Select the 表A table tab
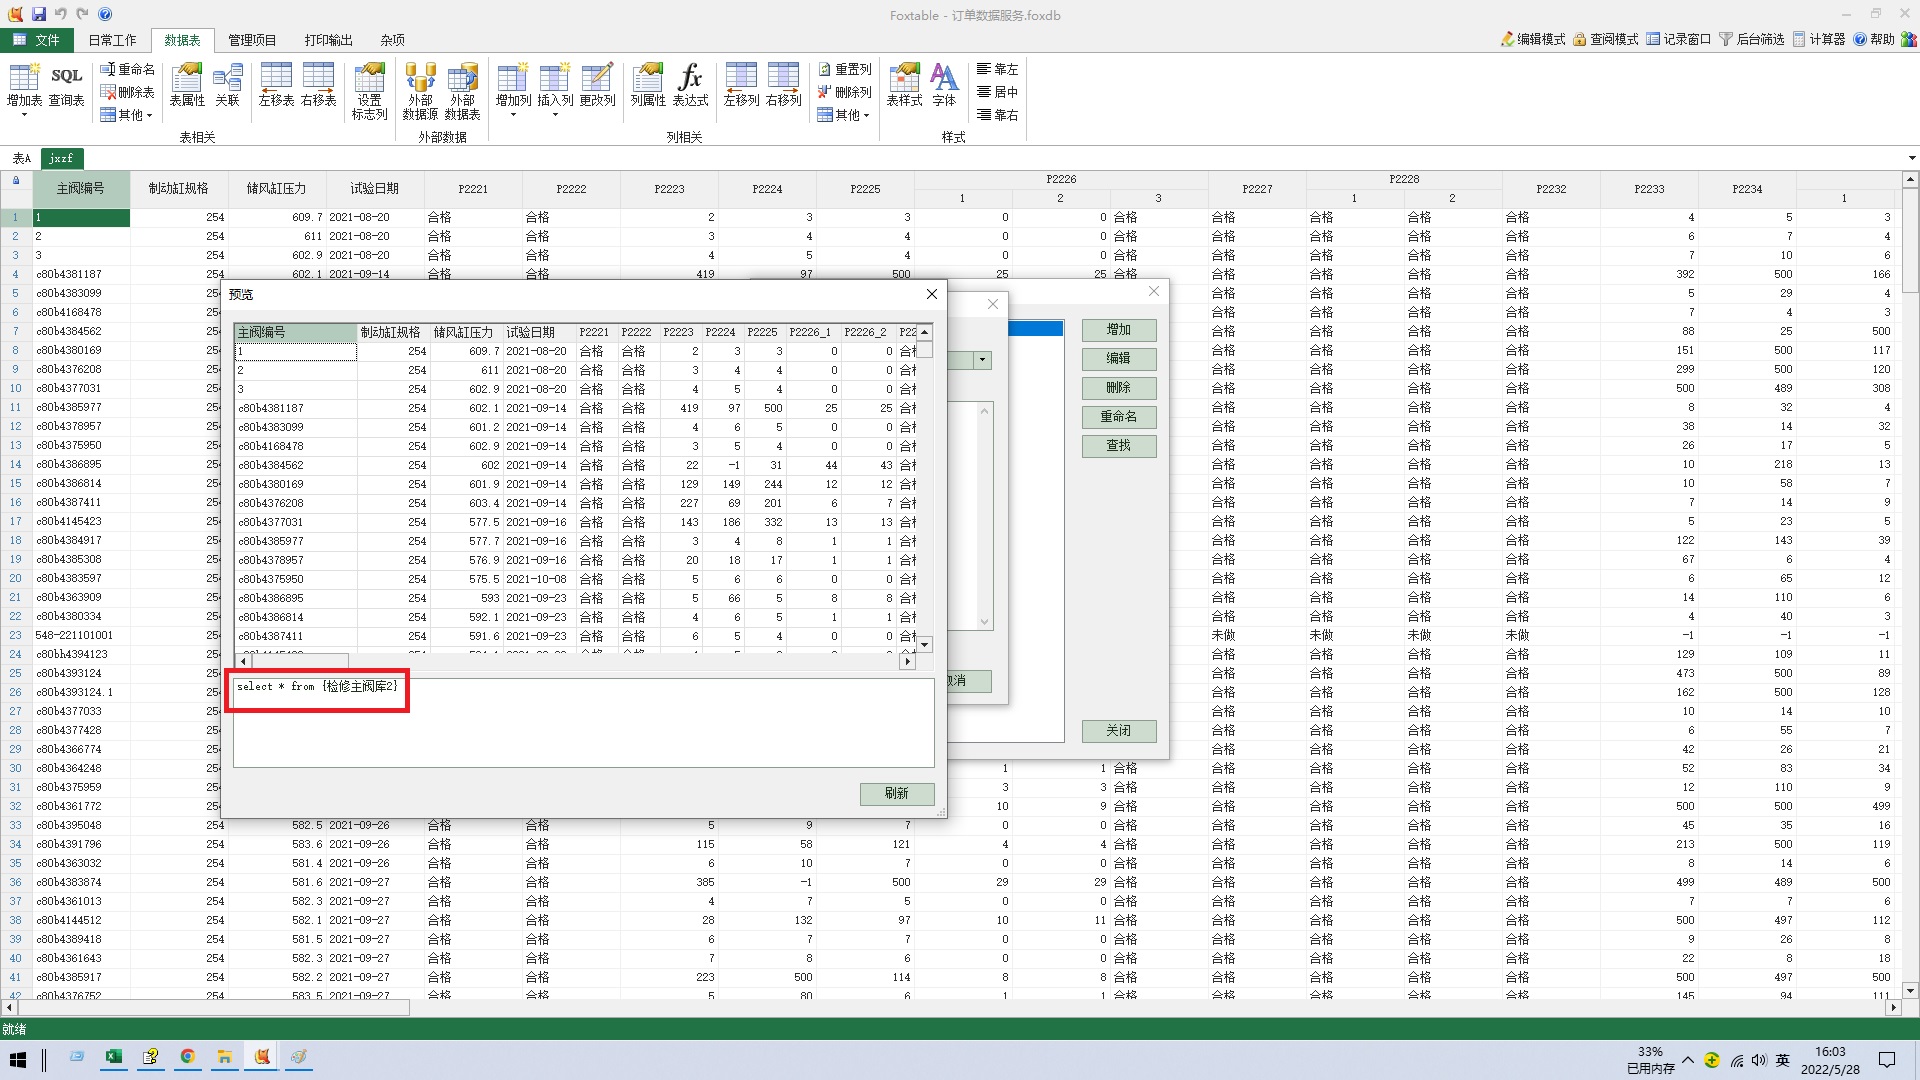This screenshot has width=1920, height=1080. 21,158
